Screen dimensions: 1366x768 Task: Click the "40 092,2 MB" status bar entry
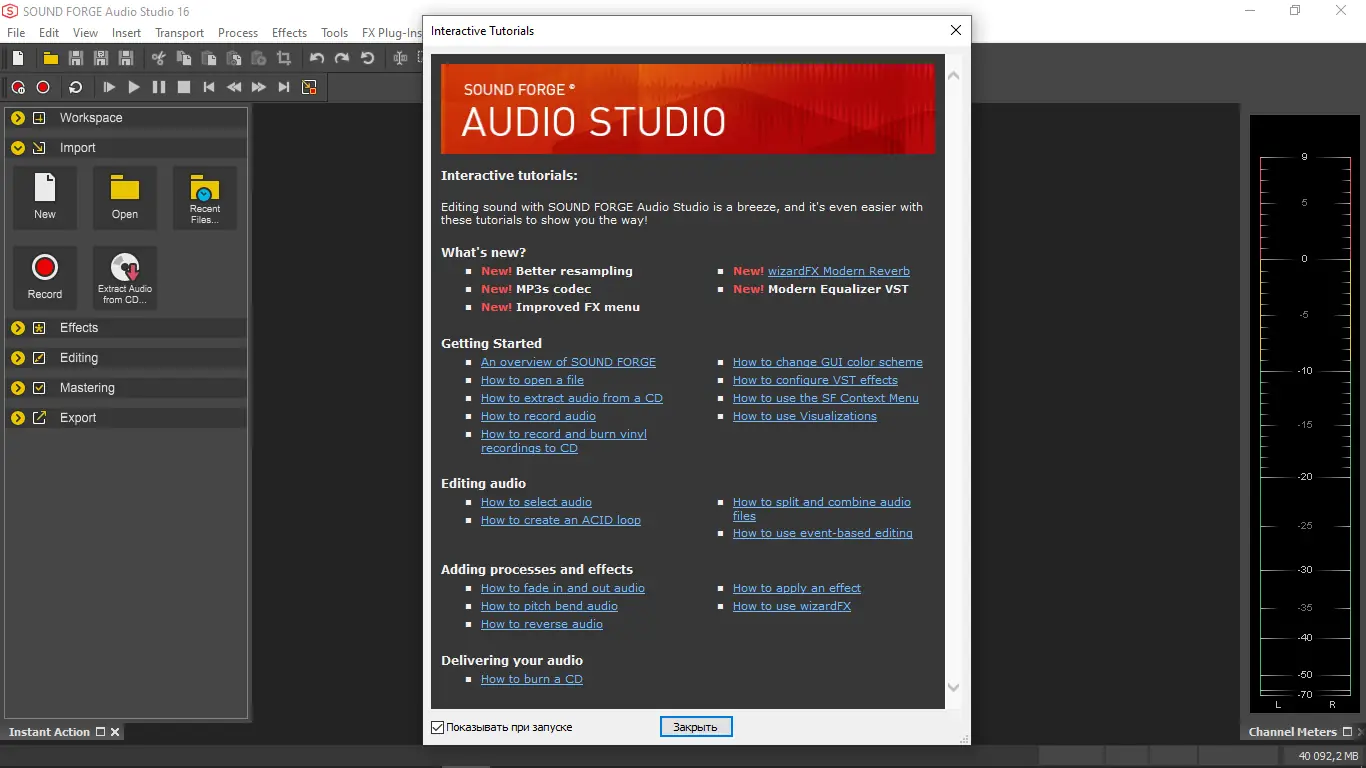point(1328,756)
